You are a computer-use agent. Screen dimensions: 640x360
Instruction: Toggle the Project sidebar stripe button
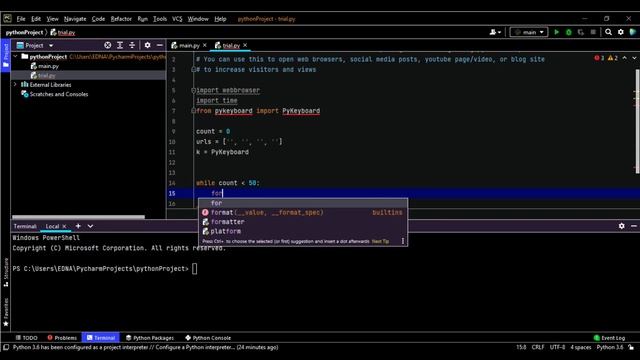6,56
